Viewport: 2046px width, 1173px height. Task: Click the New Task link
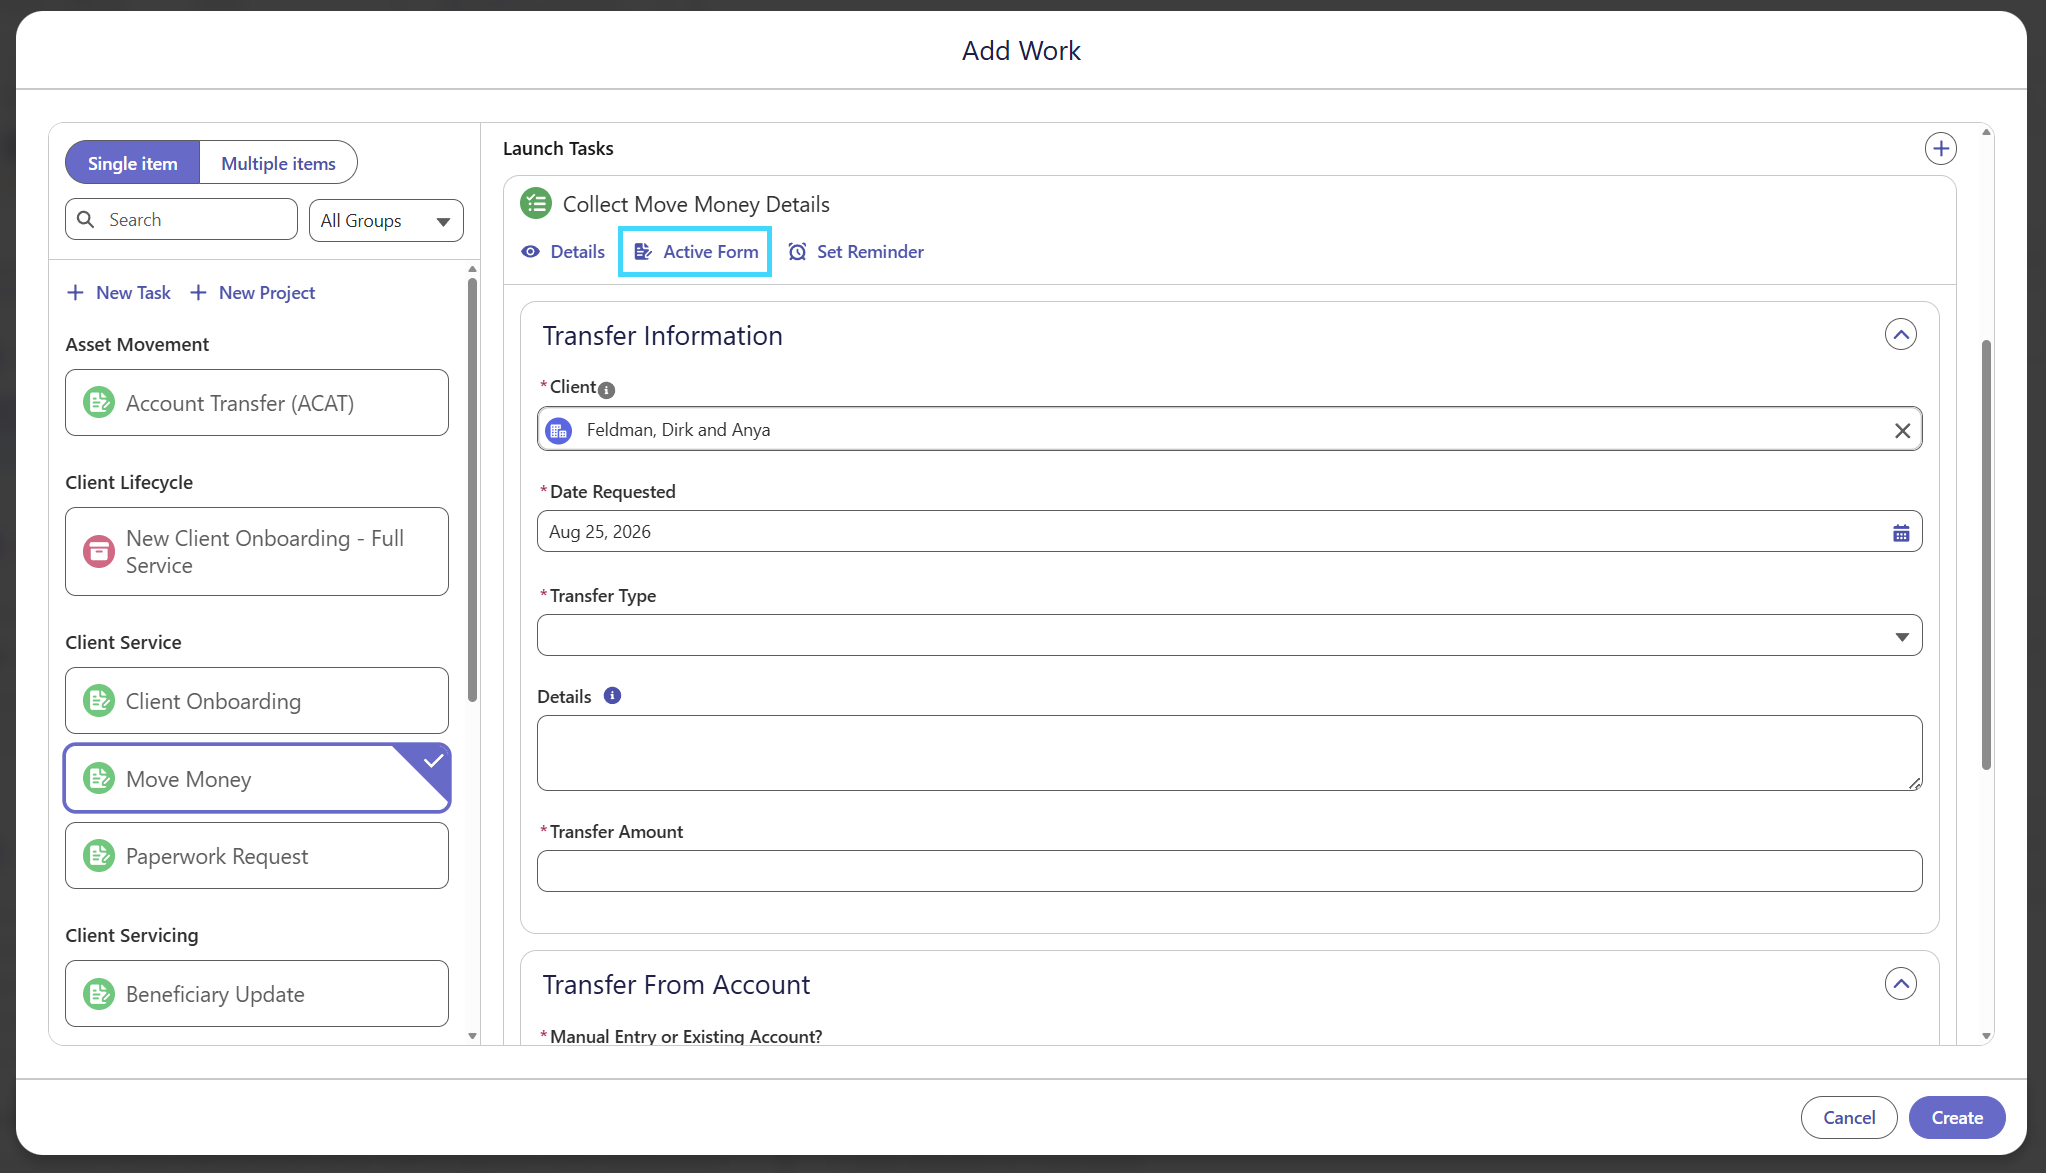pos(119,293)
